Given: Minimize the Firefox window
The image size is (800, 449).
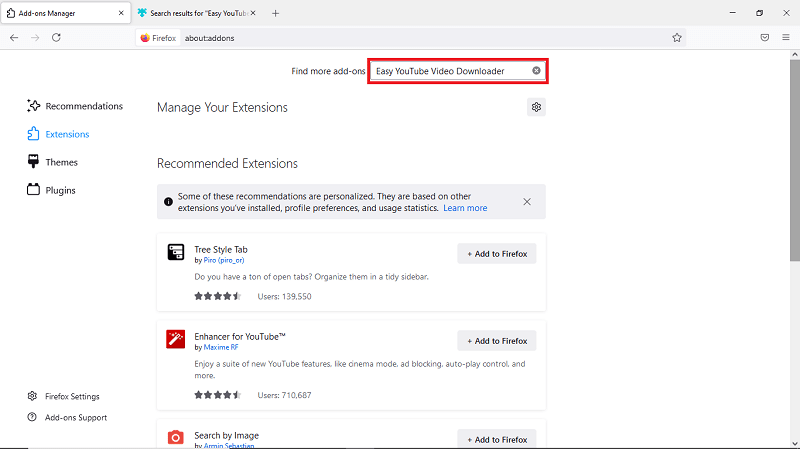Looking at the screenshot, I should tap(733, 13).
